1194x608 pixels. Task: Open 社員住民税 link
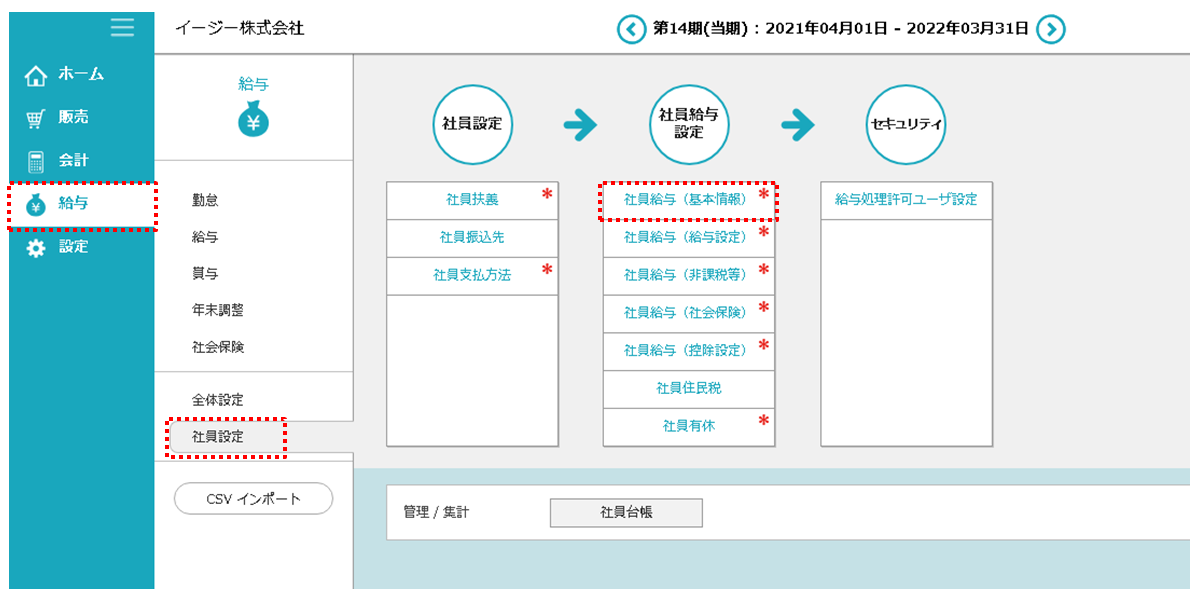(688, 388)
